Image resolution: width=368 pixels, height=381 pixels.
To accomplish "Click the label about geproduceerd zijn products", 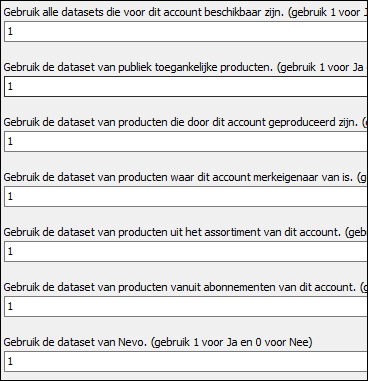I will click(x=180, y=123).
